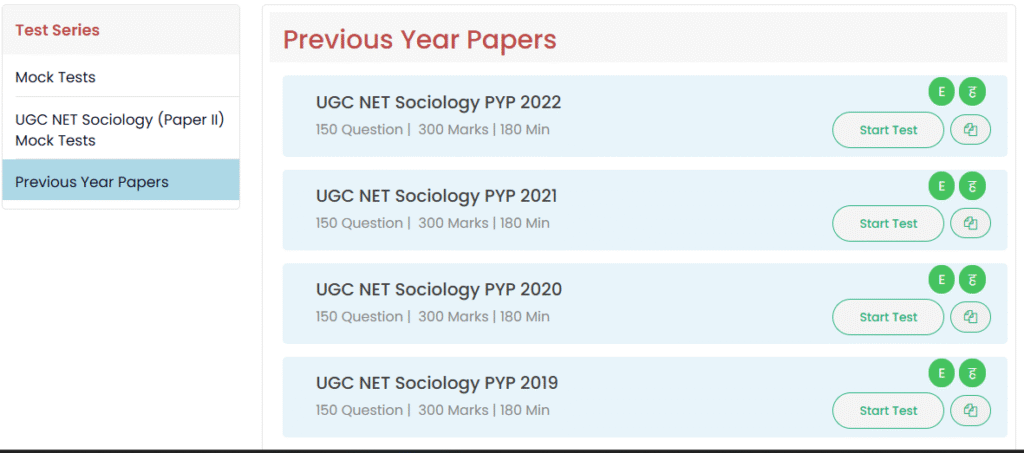The width and height of the screenshot is (1024, 453).
Task: Start Test for UGC NET Sociology PYP 2019
Action: (x=888, y=410)
